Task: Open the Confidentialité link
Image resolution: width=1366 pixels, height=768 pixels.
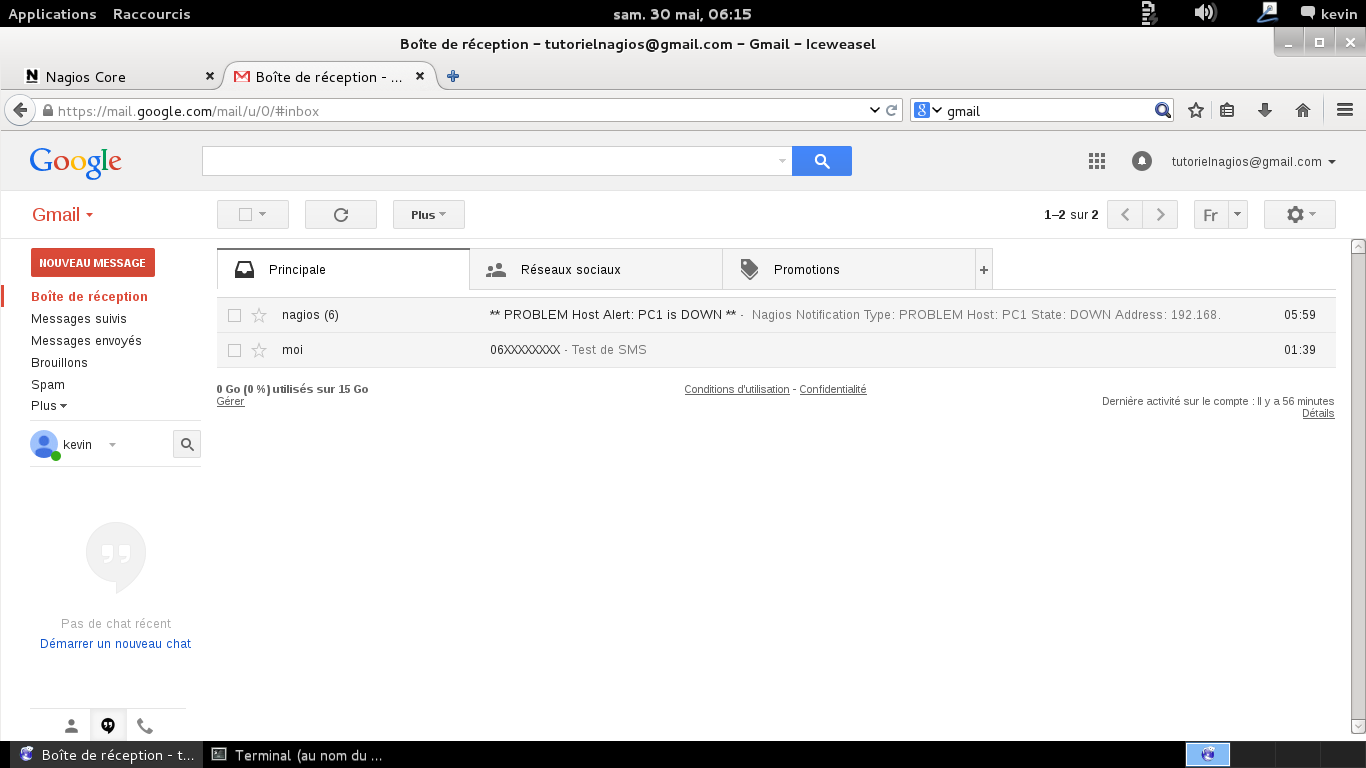Action: (x=833, y=389)
